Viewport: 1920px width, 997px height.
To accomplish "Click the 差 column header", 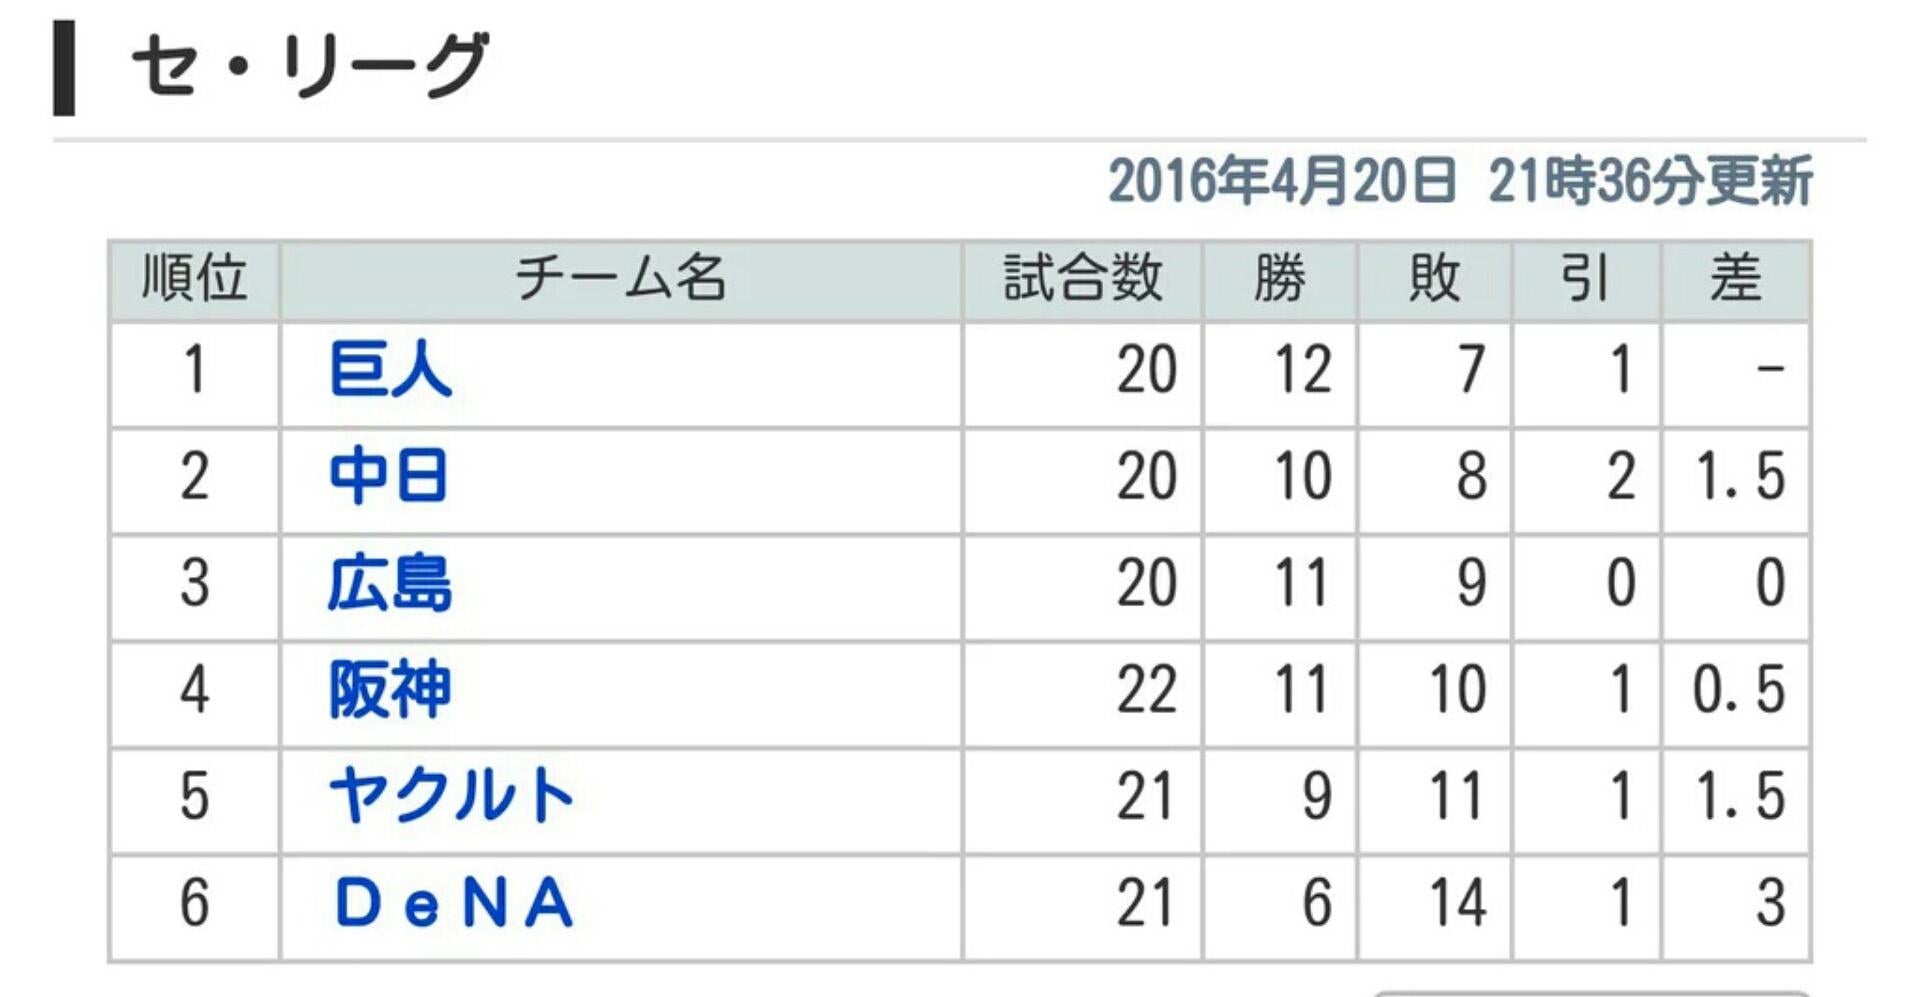I will (x=1735, y=278).
